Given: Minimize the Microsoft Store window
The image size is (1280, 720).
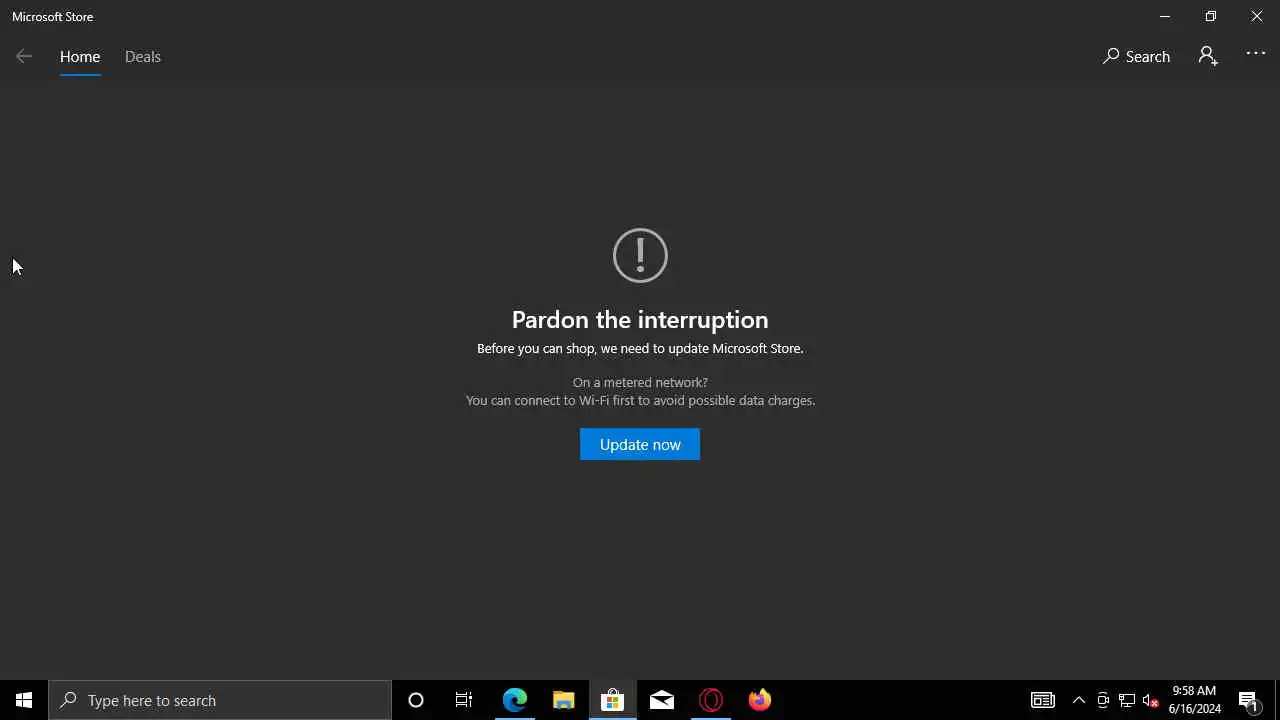Looking at the screenshot, I should (x=1165, y=16).
